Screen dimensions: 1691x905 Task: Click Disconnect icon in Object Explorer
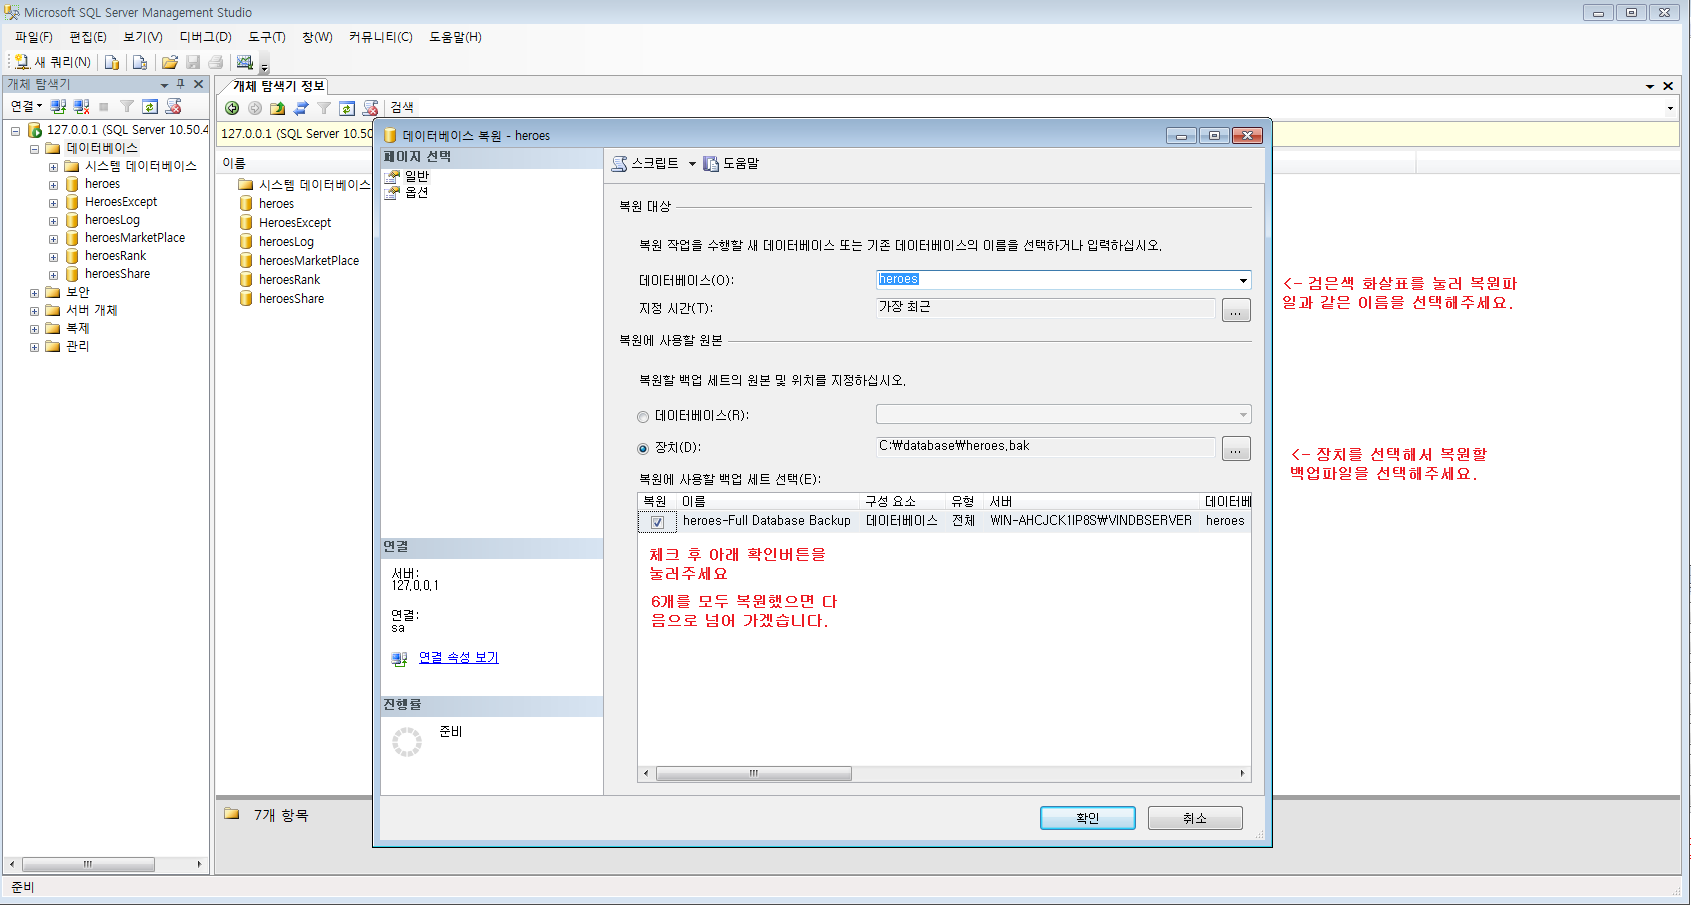point(81,106)
